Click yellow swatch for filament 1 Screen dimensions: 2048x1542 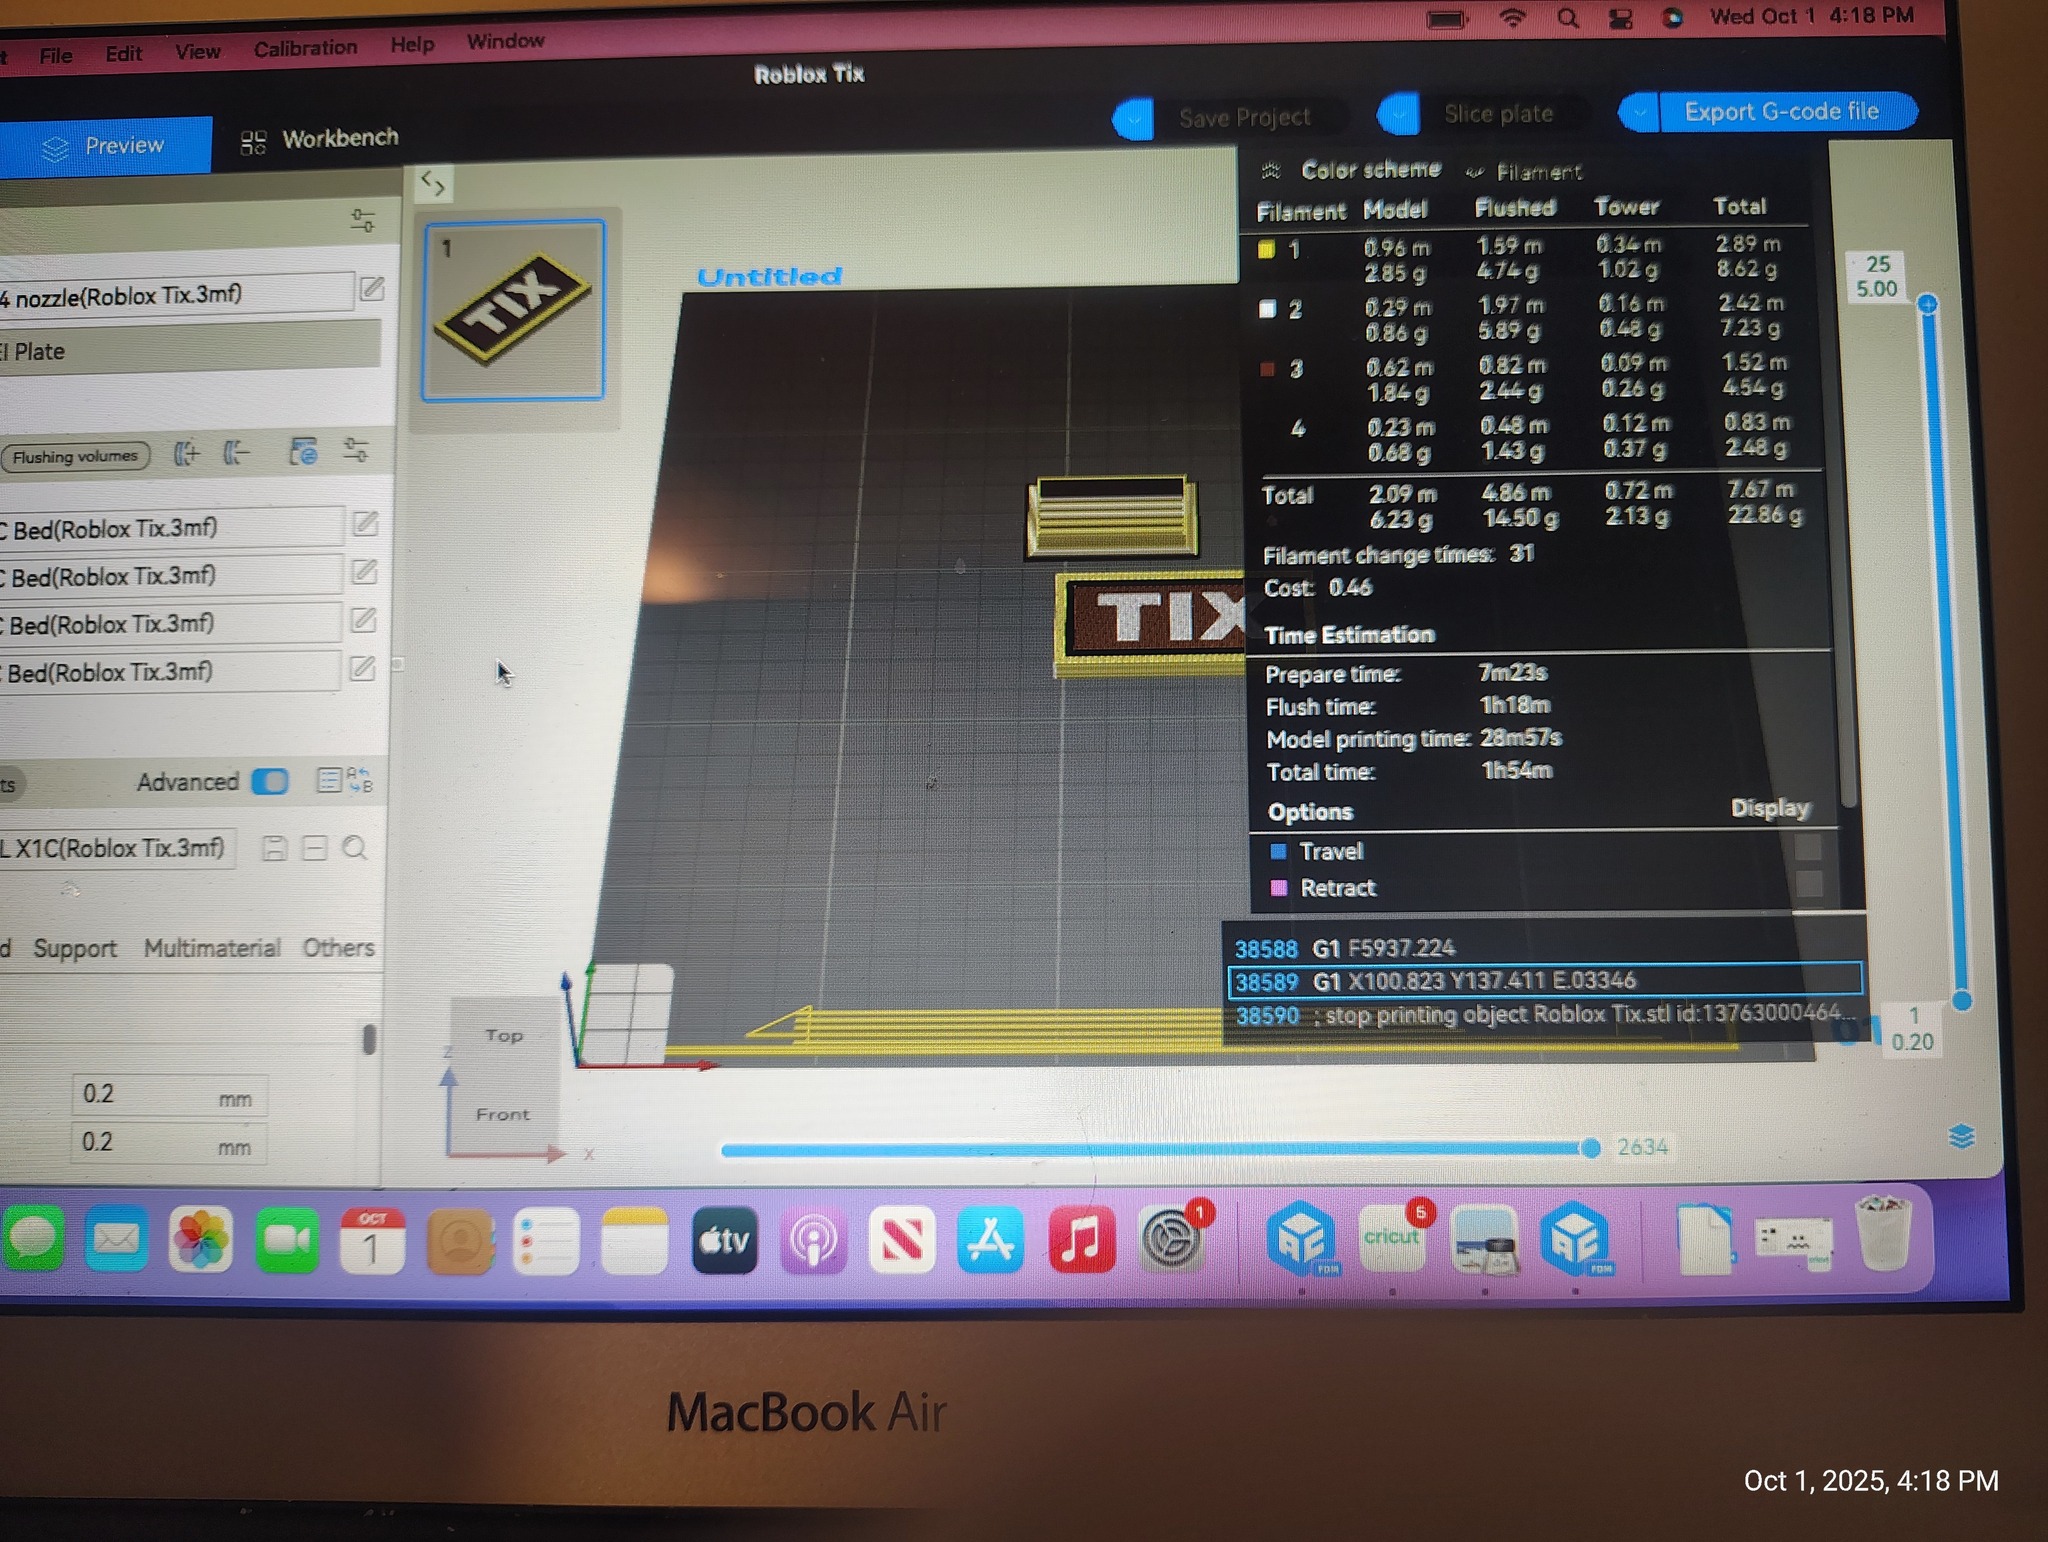[1266, 249]
